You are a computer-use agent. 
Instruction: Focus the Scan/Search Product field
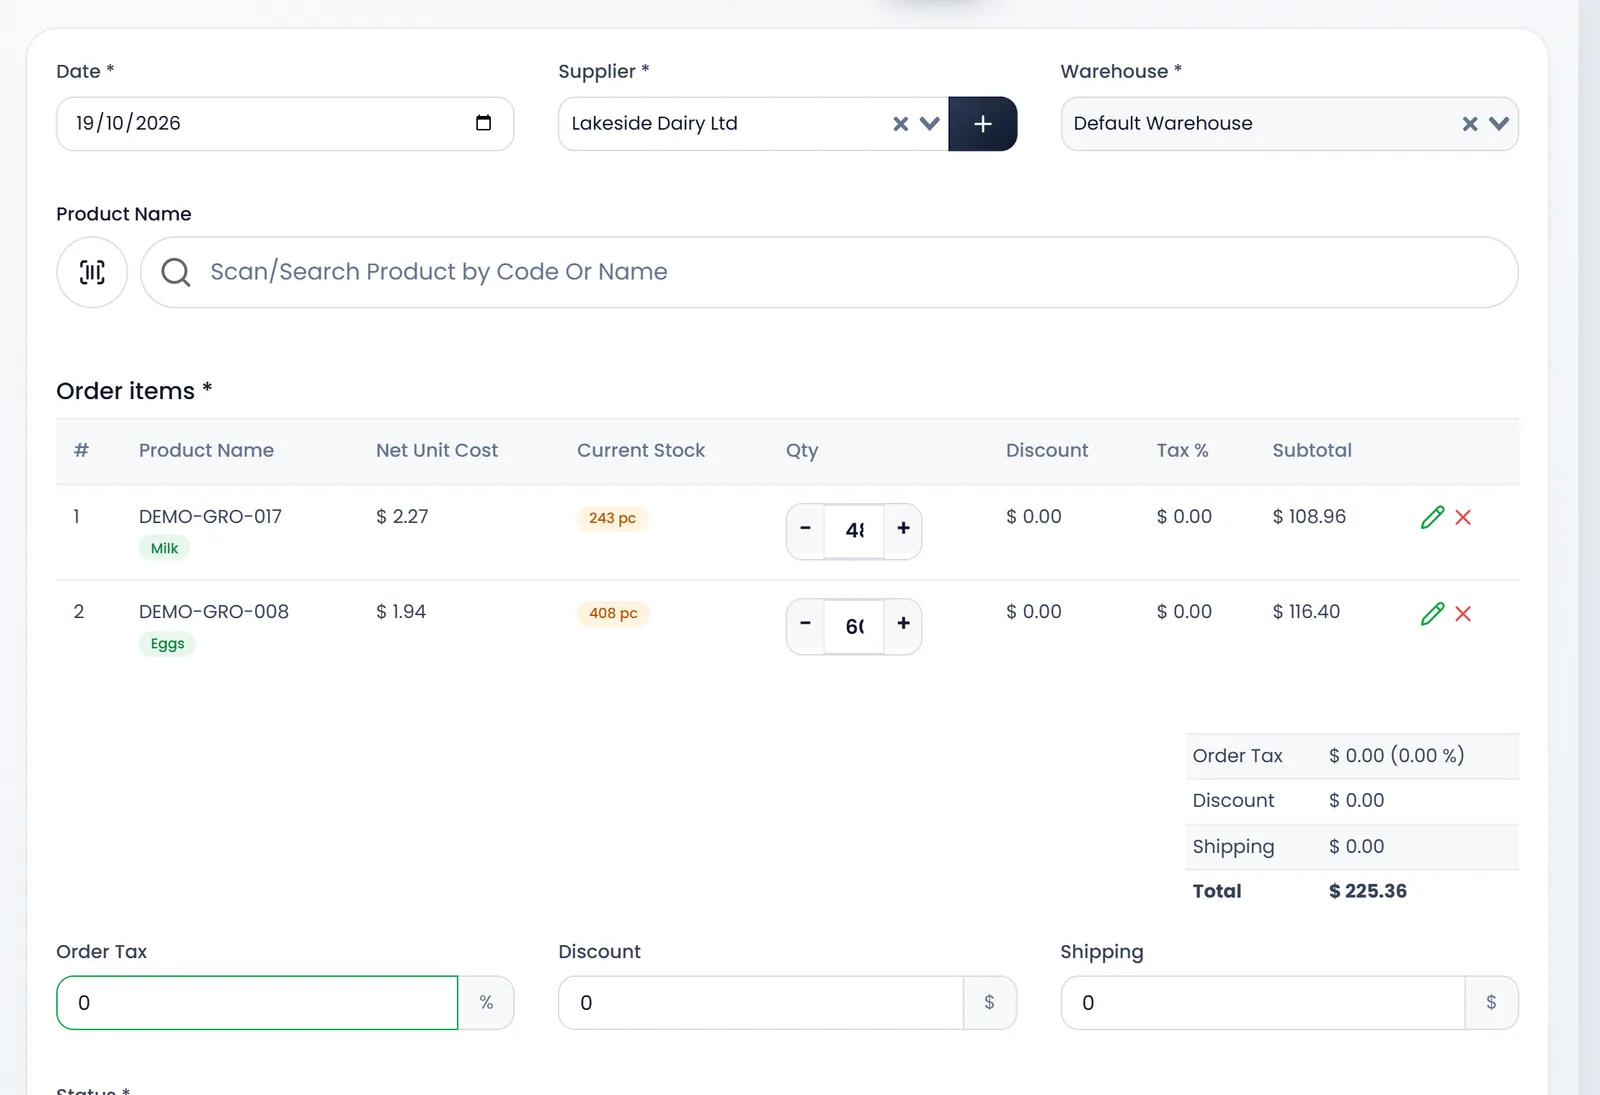pos(829,272)
